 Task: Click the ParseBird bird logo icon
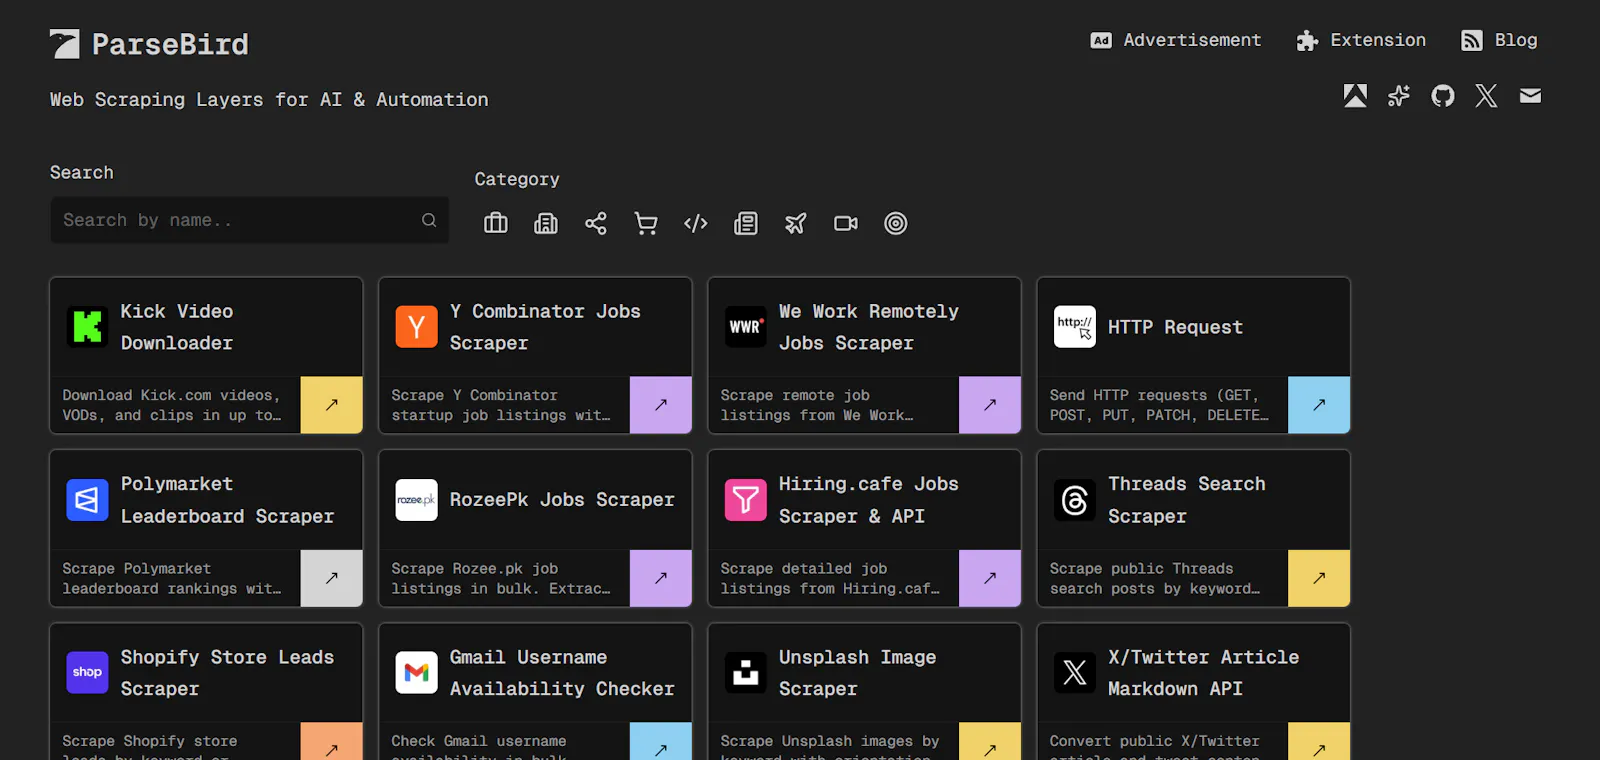click(65, 44)
